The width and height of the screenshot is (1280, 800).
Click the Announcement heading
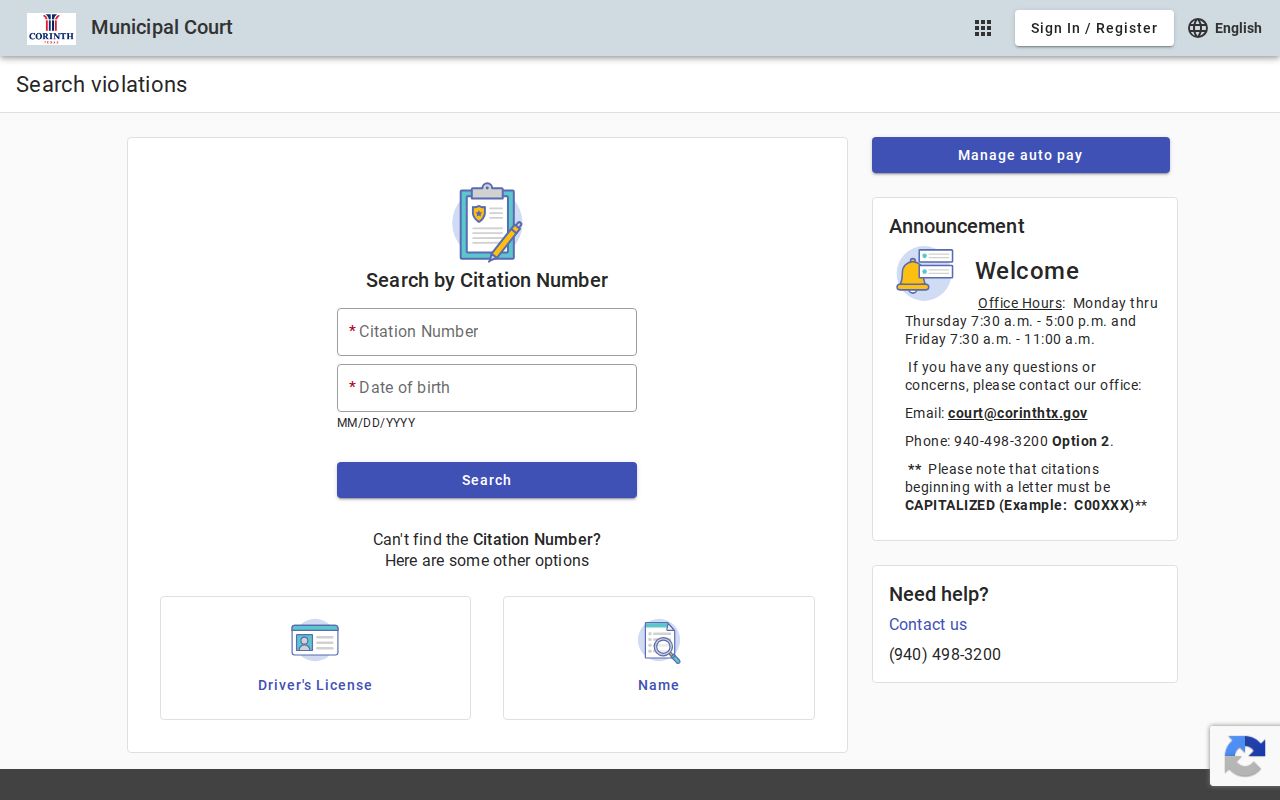tap(957, 226)
